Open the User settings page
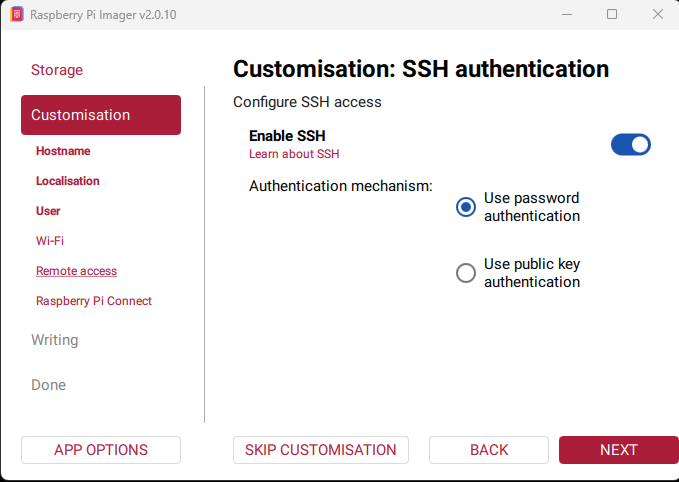Screen dimensions: 679x482 pyautogui.click(x=48, y=211)
